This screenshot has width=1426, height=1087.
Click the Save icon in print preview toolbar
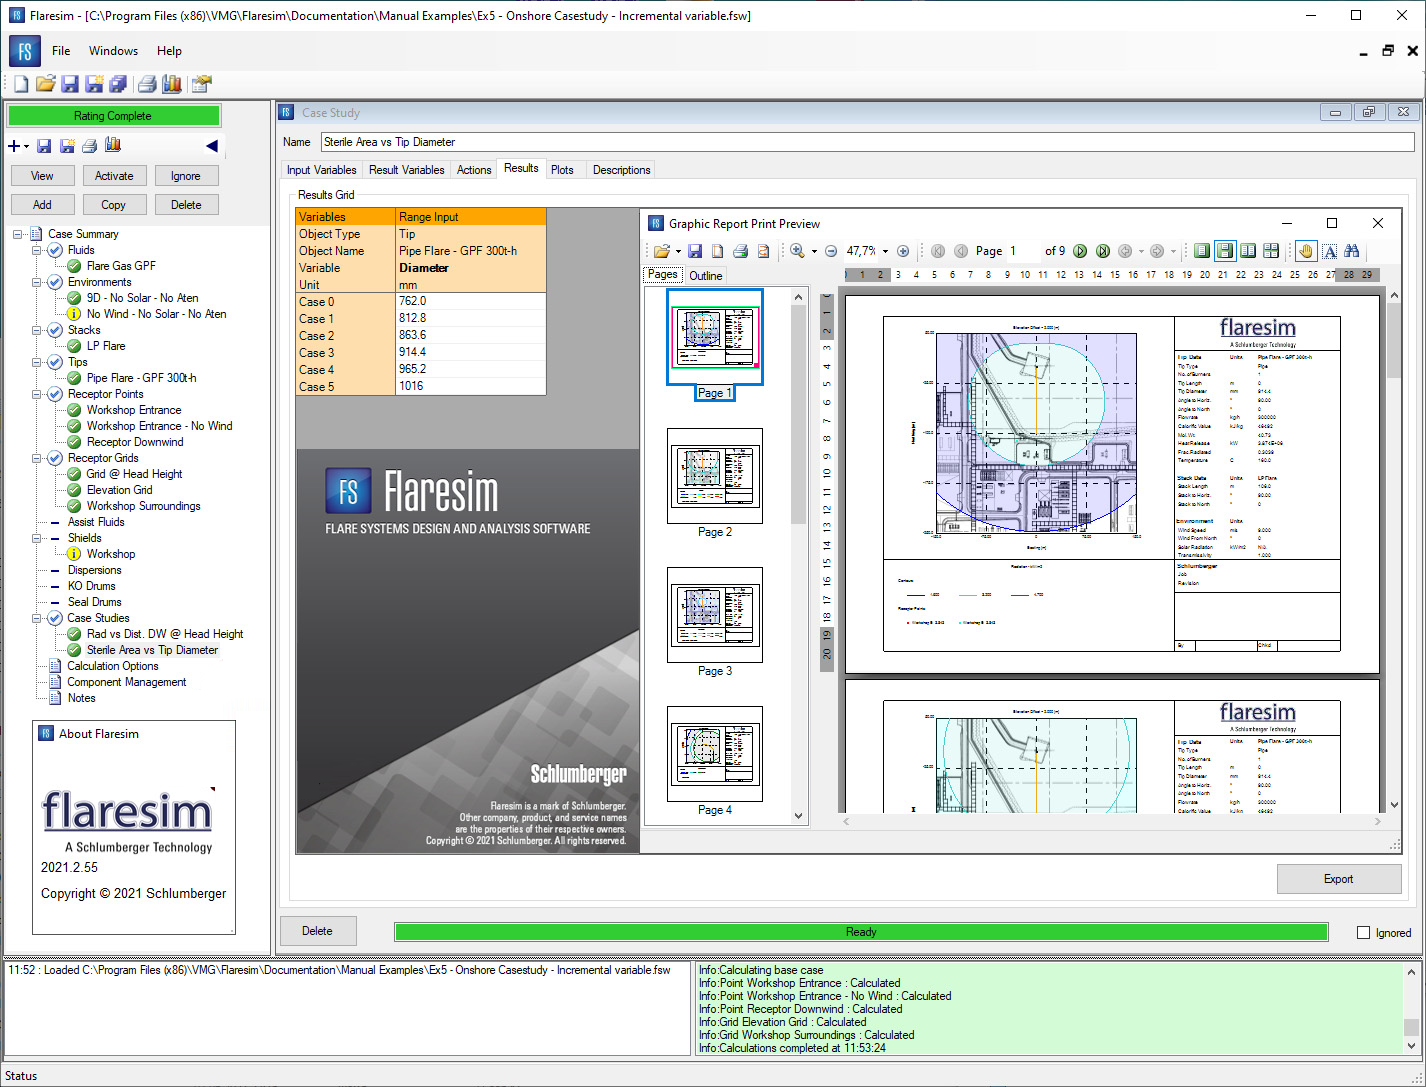click(695, 251)
